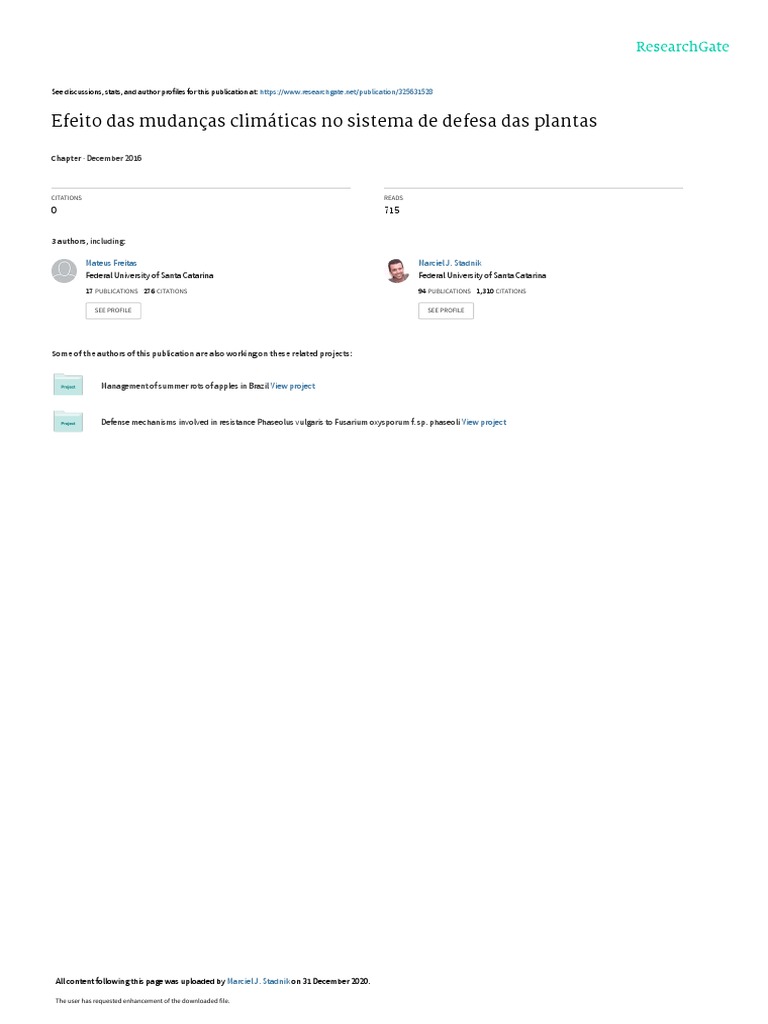Click the summer rots of apples project icon
The image size is (768, 1024).
tap(68, 385)
